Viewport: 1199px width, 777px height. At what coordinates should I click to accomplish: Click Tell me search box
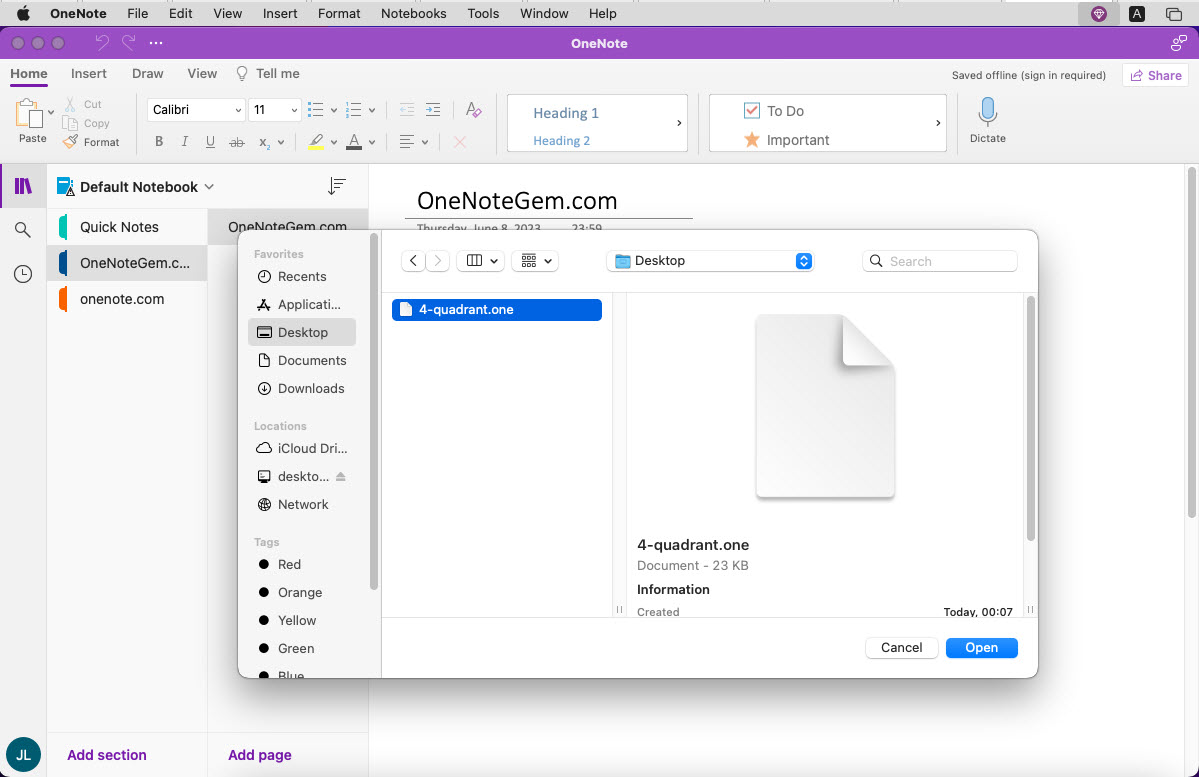pos(268,73)
